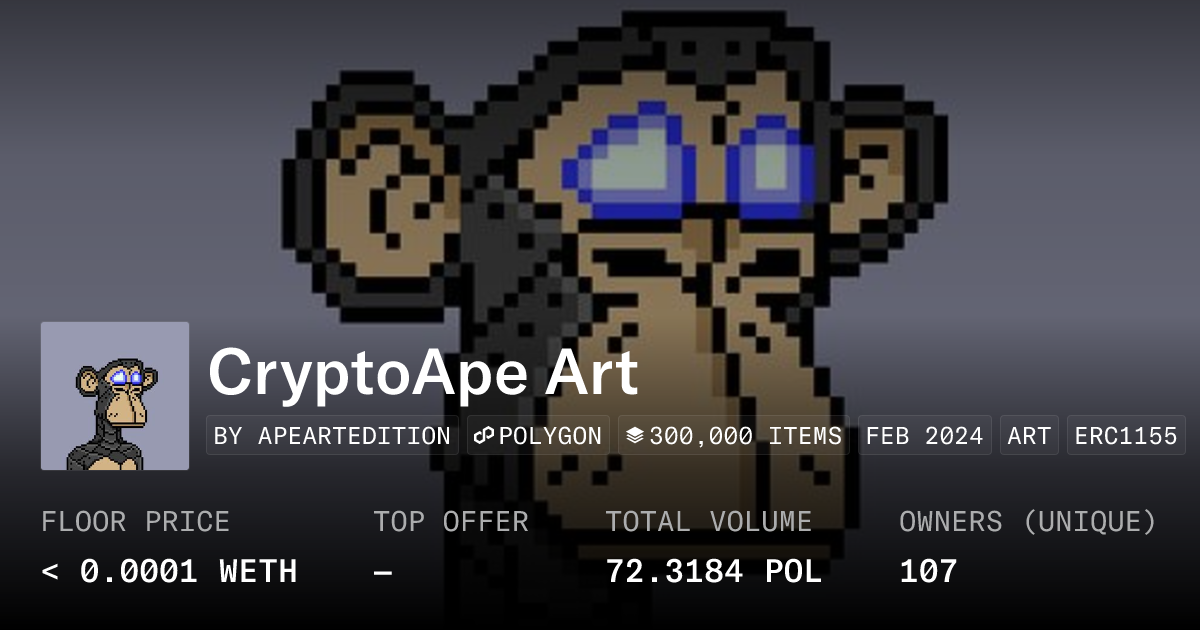Click the ART category badge
Image resolution: width=1200 pixels, height=630 pixels.
(1029, 436)
